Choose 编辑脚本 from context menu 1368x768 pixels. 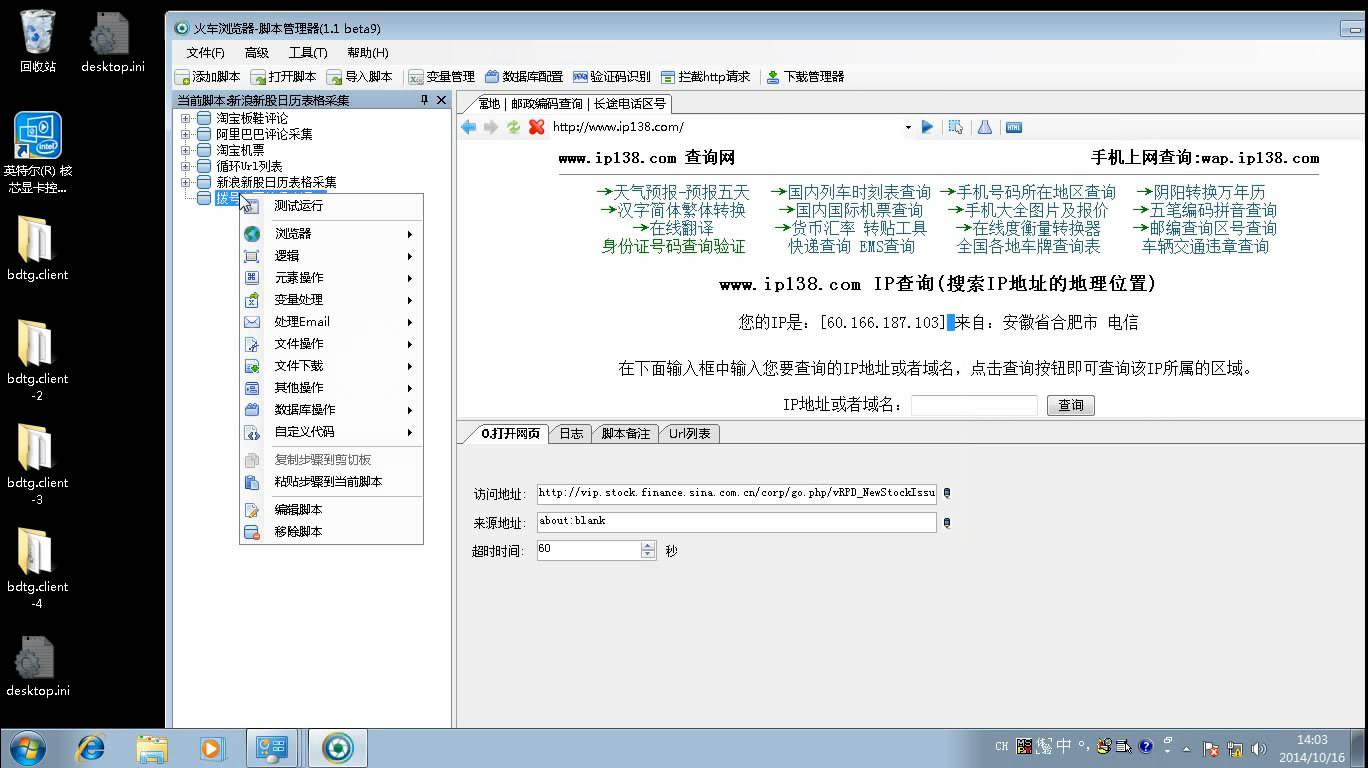331,510
